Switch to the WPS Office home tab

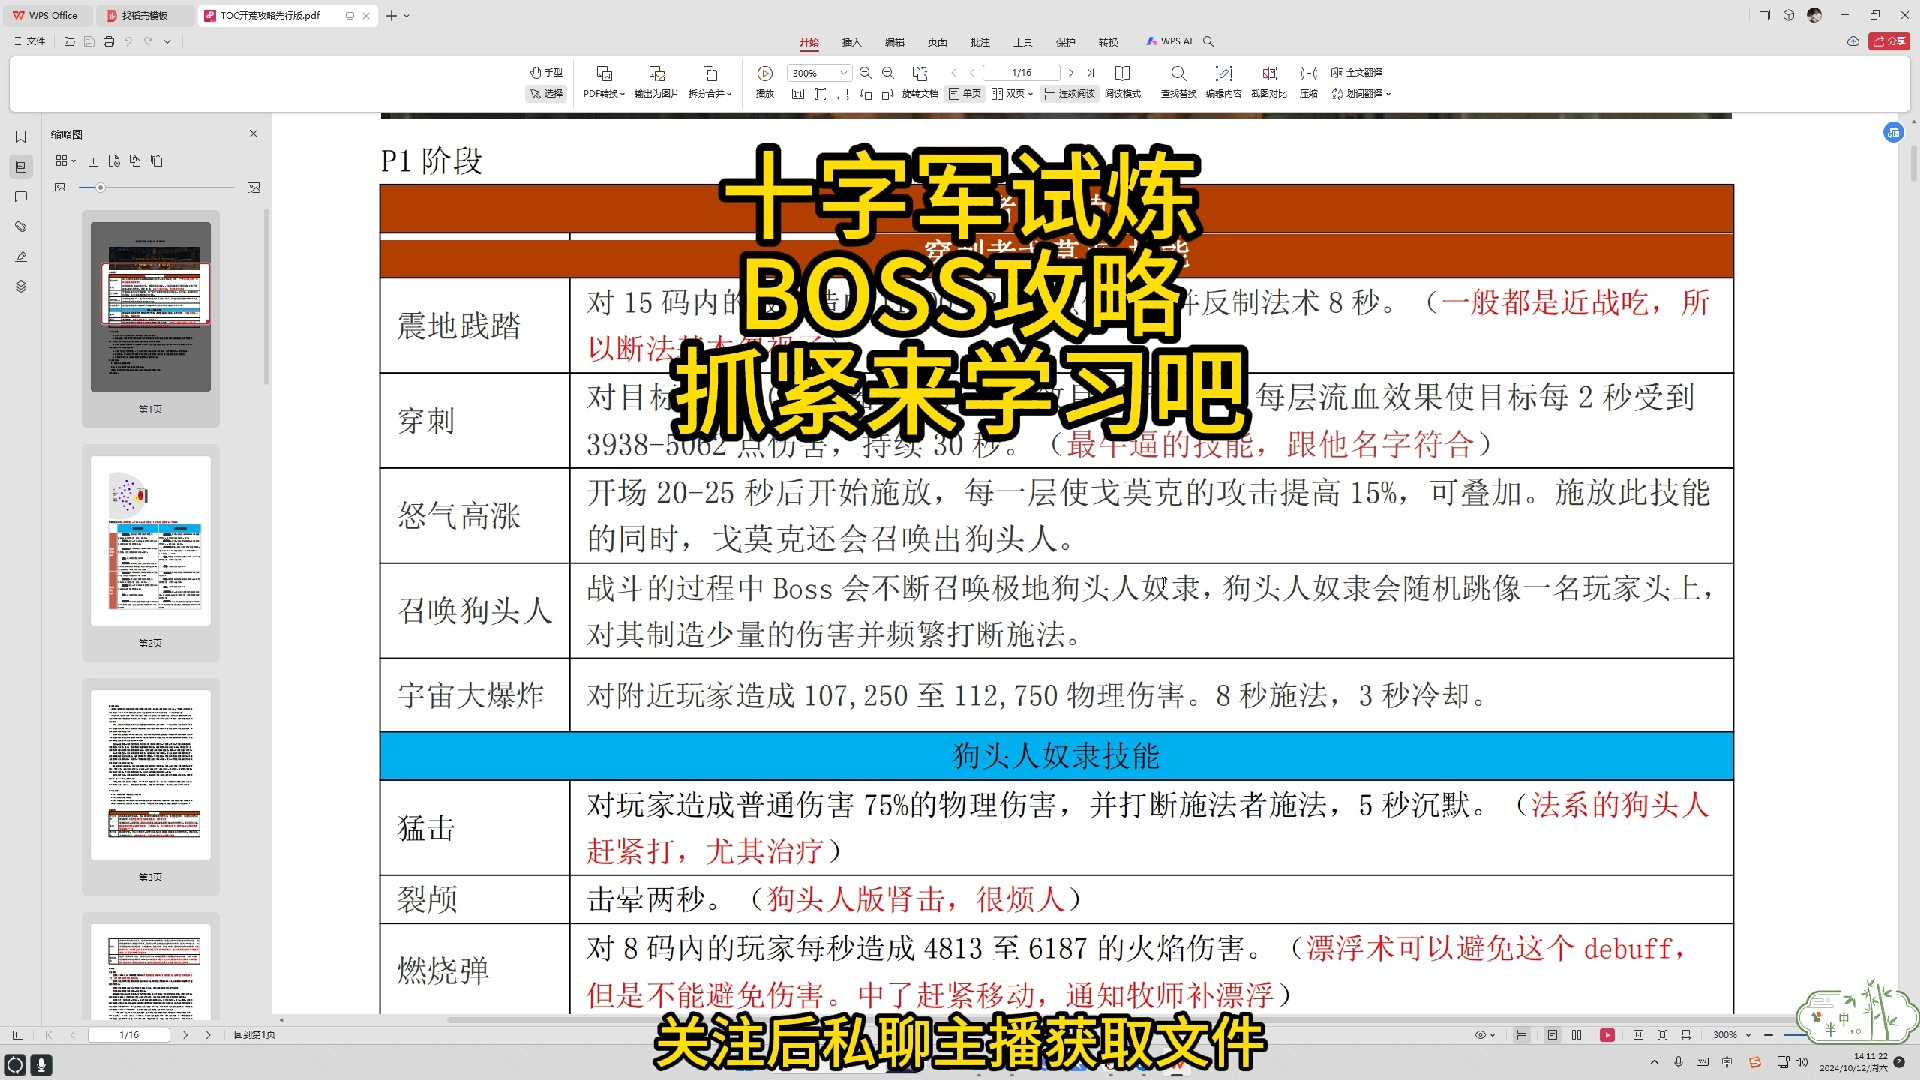coord(46,15)
